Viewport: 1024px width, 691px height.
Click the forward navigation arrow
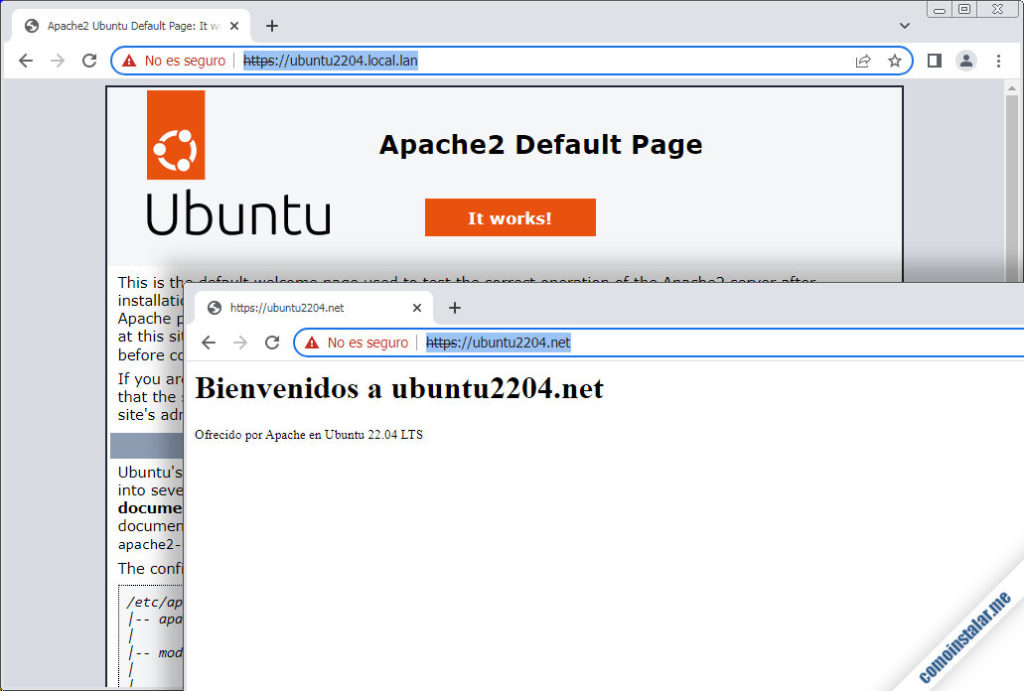[57, 60]
